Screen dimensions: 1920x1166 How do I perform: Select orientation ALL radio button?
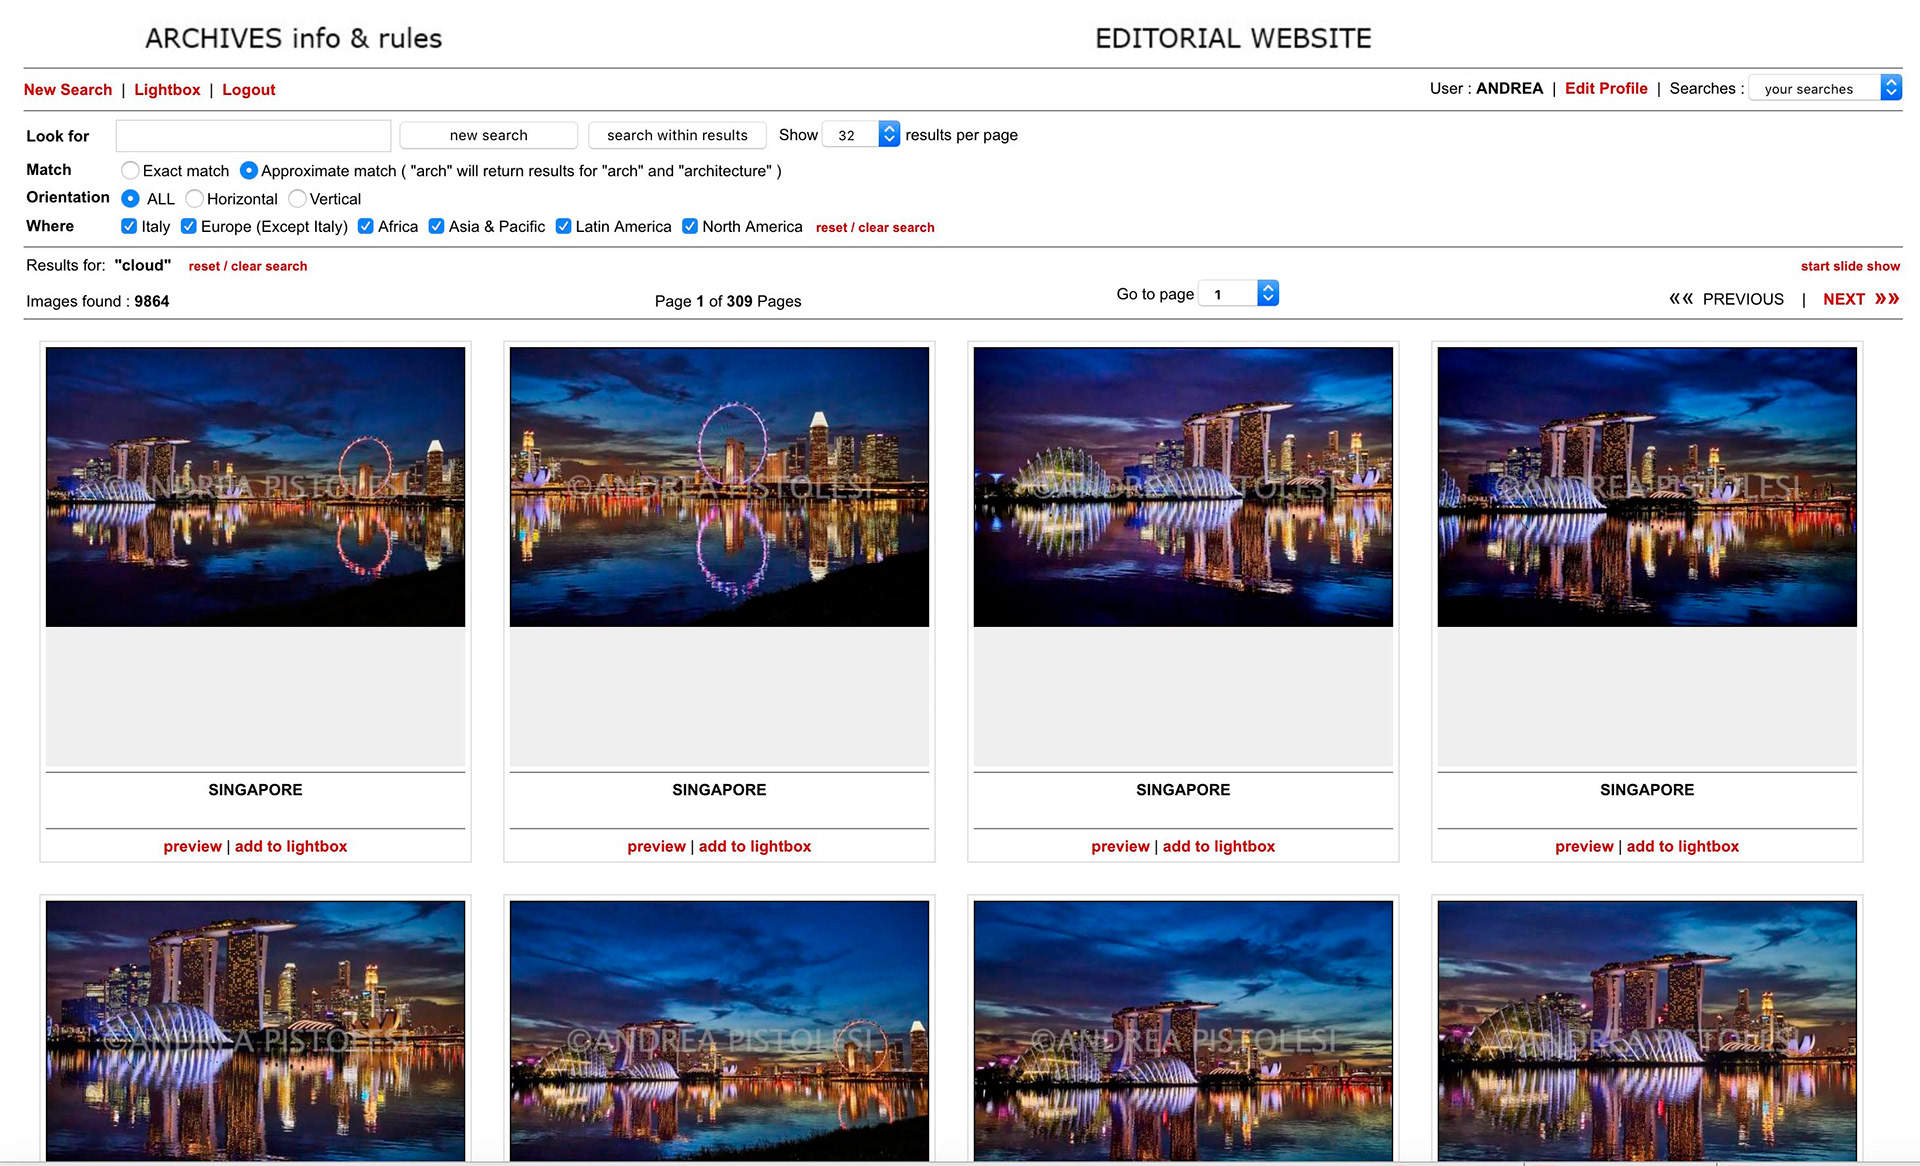coord(130,198)
